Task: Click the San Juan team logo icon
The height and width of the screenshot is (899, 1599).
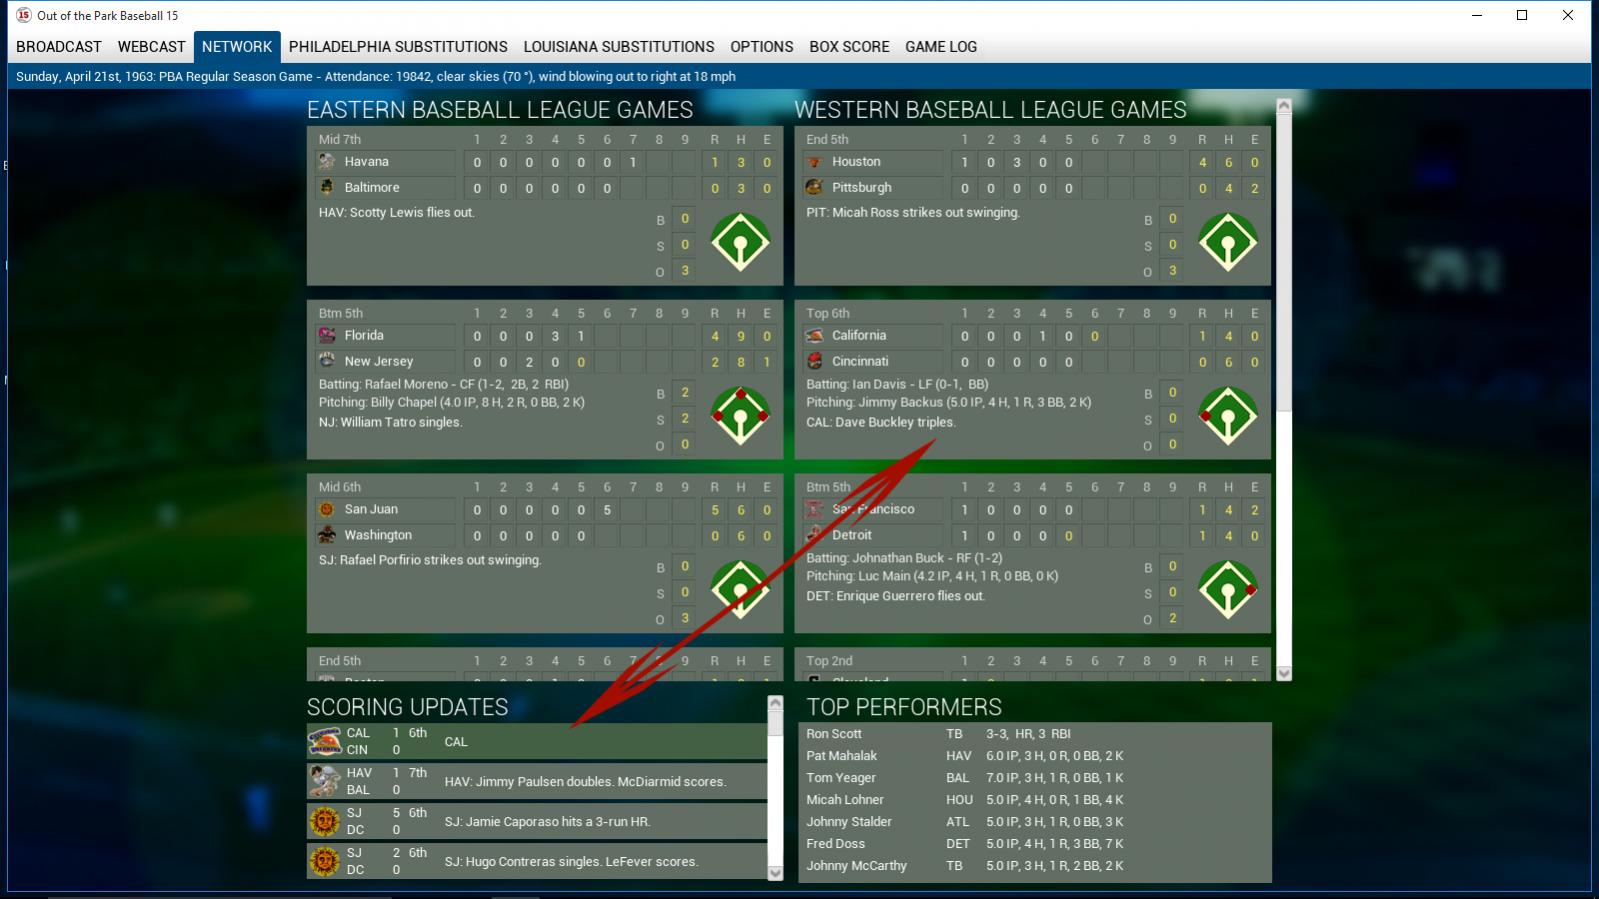Action: point(327,509)
